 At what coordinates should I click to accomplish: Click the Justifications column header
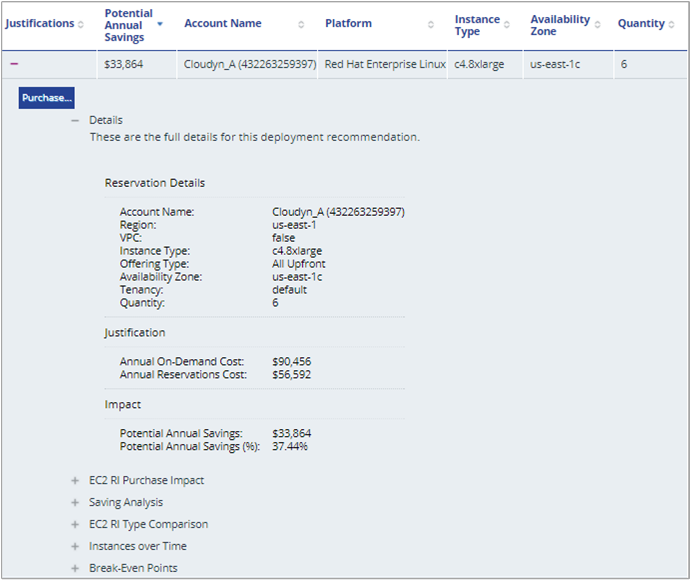(40, 23)
